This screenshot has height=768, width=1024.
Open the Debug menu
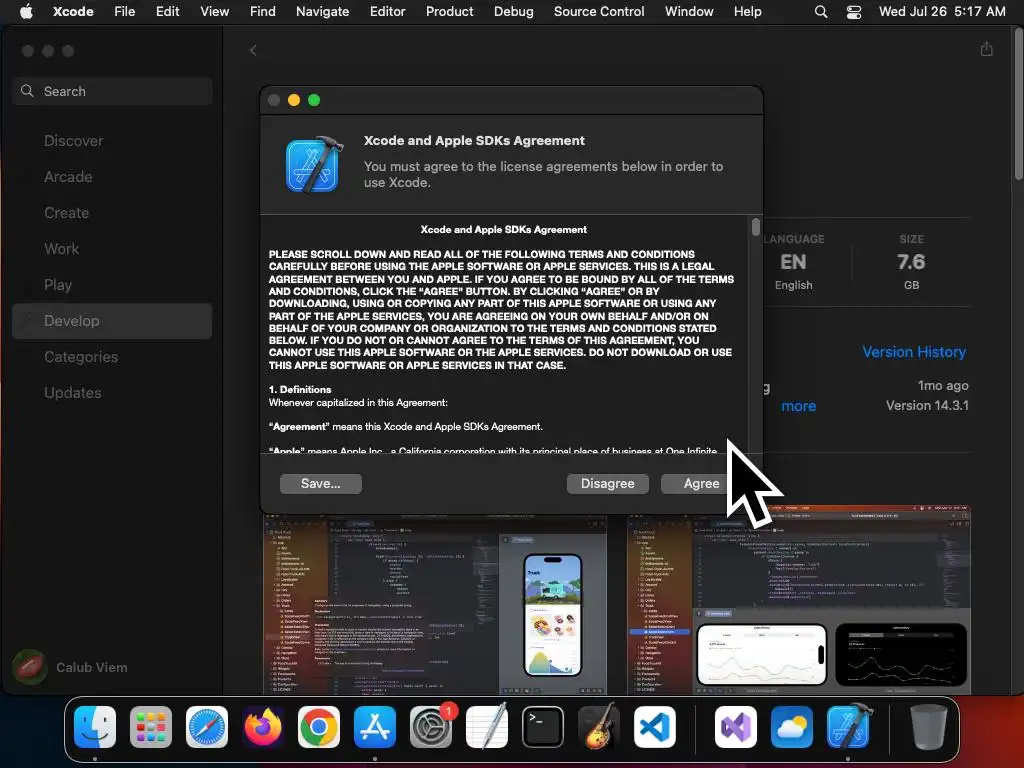click(x=513, y=11)
